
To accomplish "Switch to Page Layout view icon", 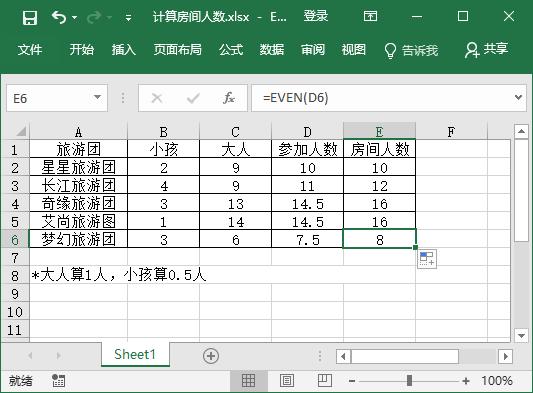I will [x=287, y=380].
